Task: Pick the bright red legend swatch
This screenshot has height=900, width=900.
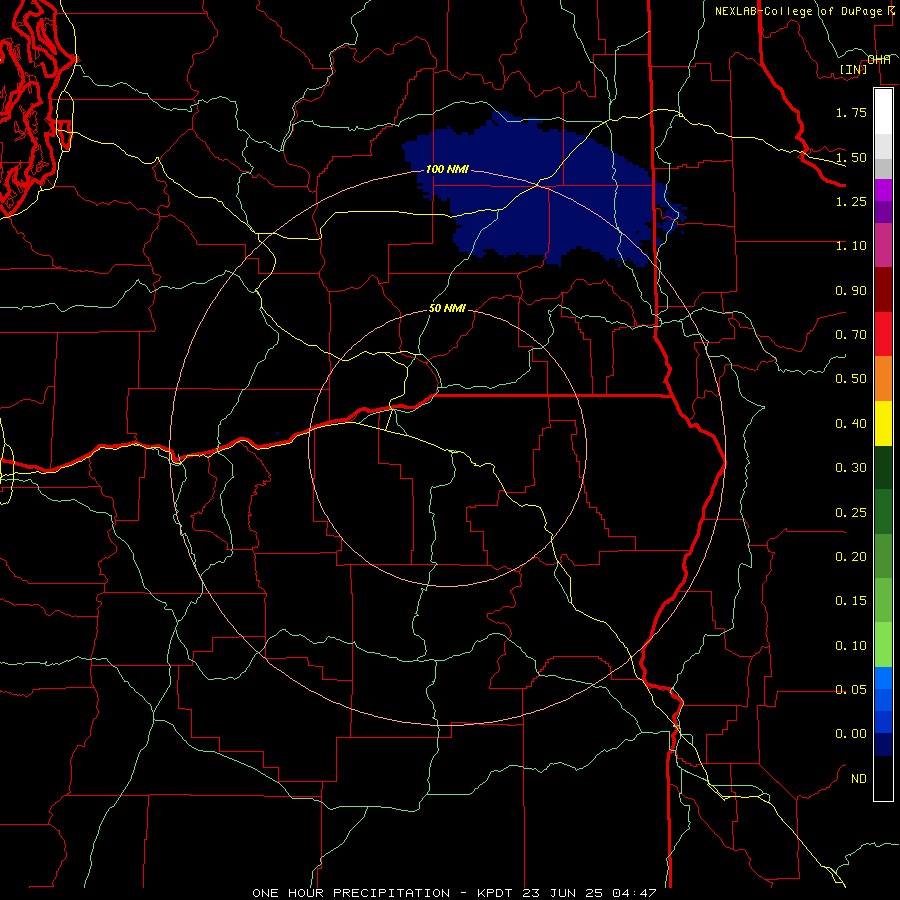Action: [883, 334]
